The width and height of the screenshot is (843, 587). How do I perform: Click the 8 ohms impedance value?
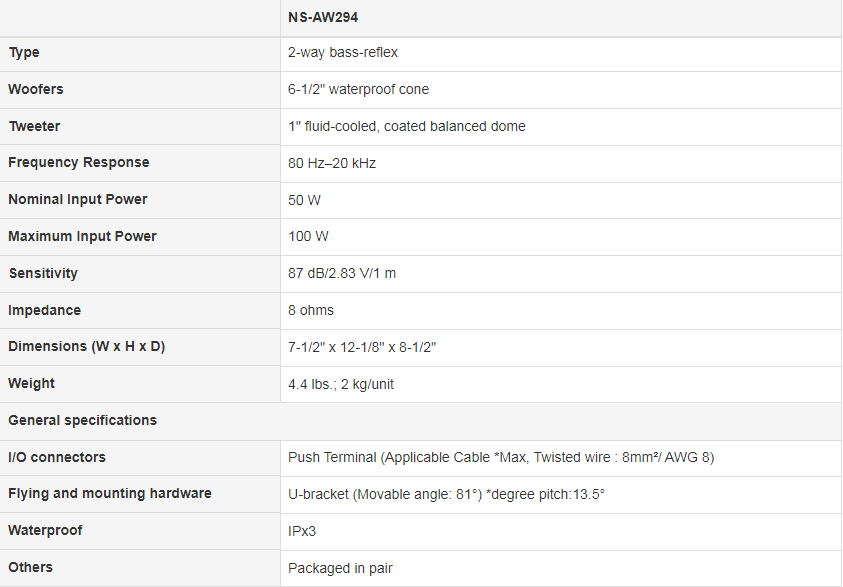(x=311, y=310)
